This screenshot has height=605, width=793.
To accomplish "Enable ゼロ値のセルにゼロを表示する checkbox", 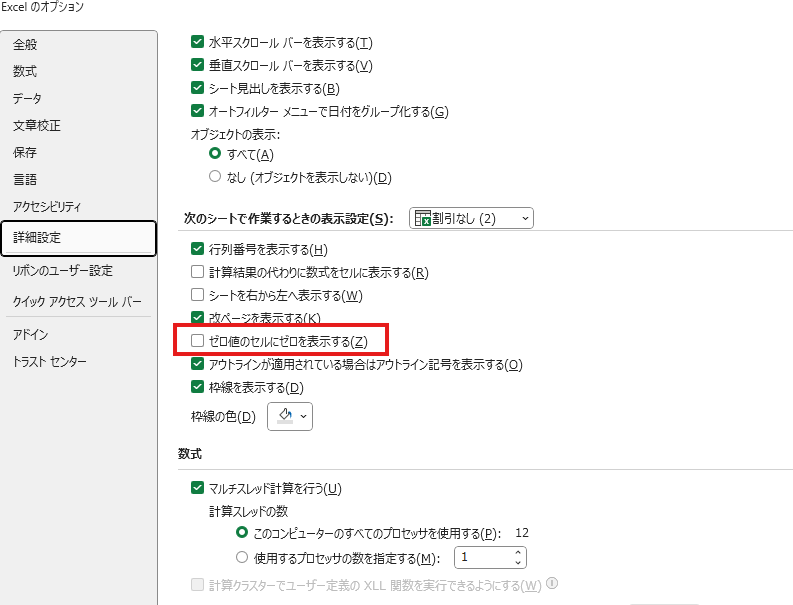I will [x=197, y=342].
